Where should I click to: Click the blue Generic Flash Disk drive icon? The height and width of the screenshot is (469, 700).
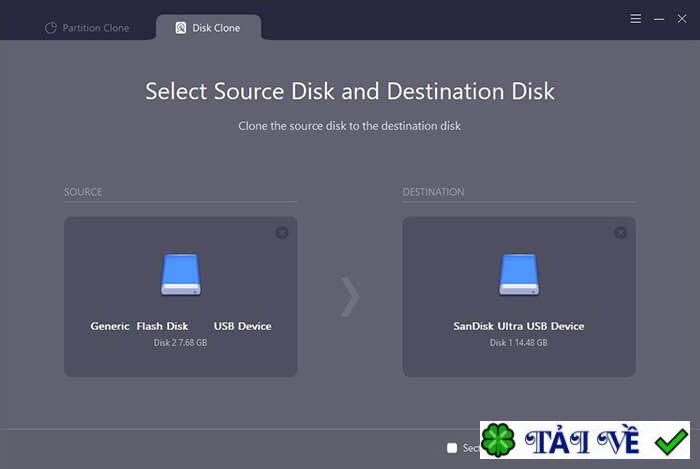[x=180, y=274]
